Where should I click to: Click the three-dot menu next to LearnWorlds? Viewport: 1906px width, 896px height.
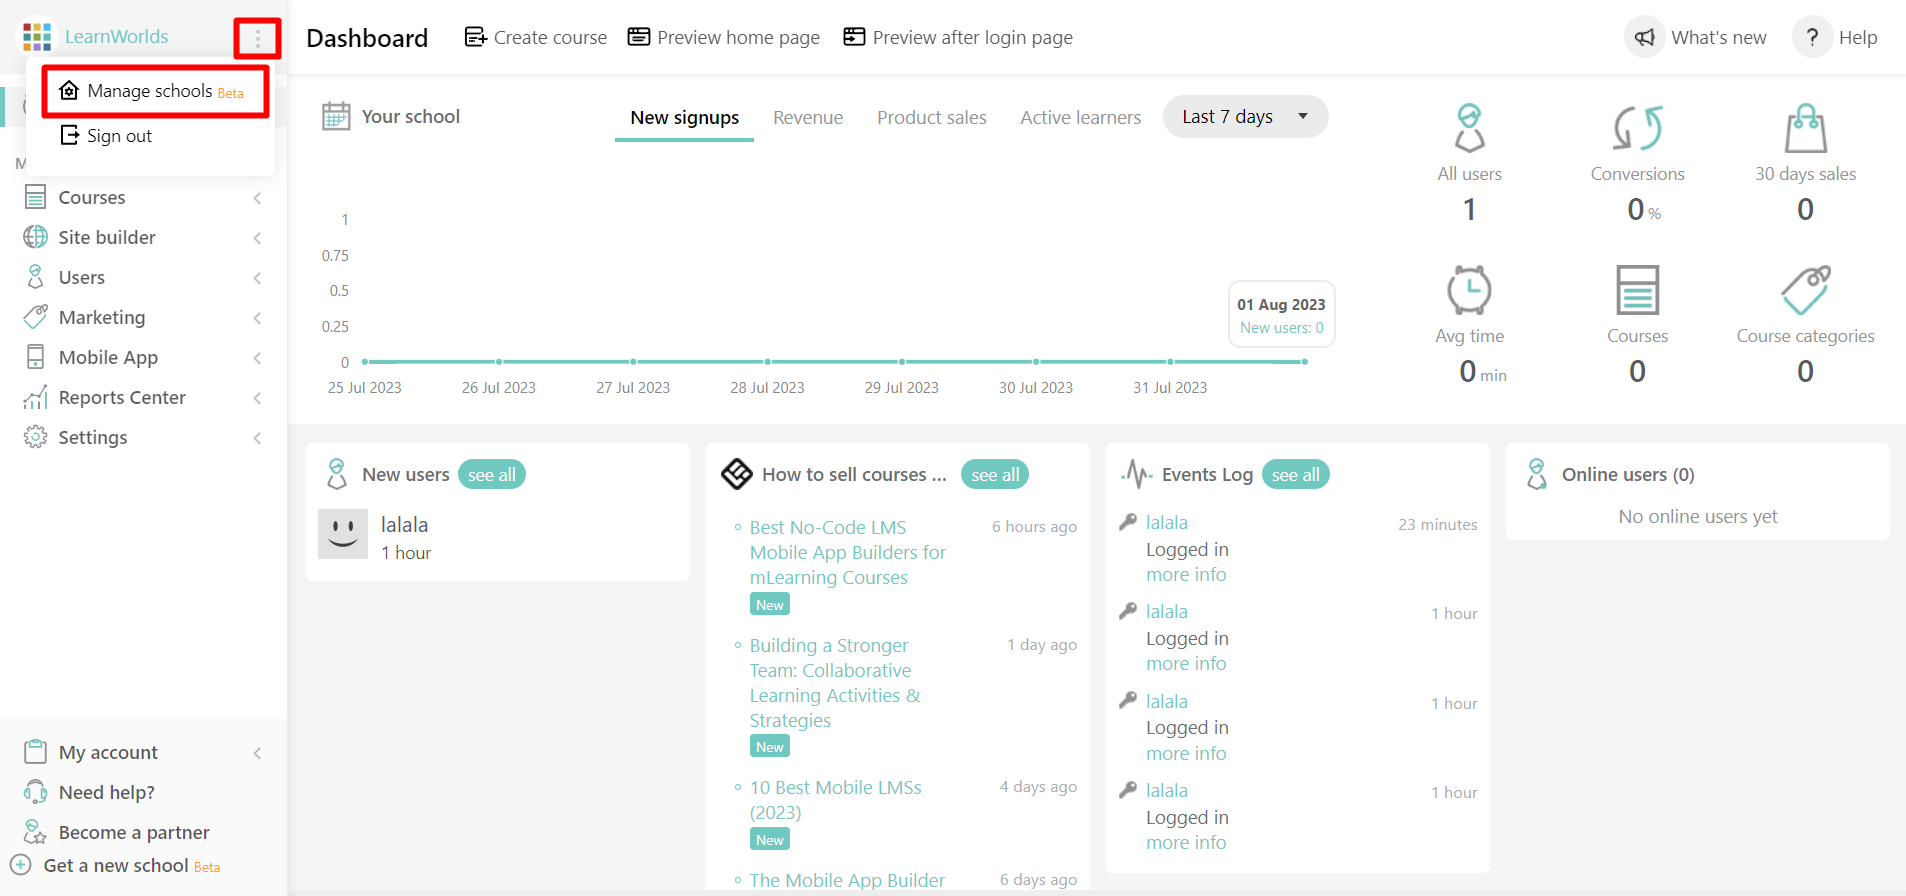click(x=257, y=38)
